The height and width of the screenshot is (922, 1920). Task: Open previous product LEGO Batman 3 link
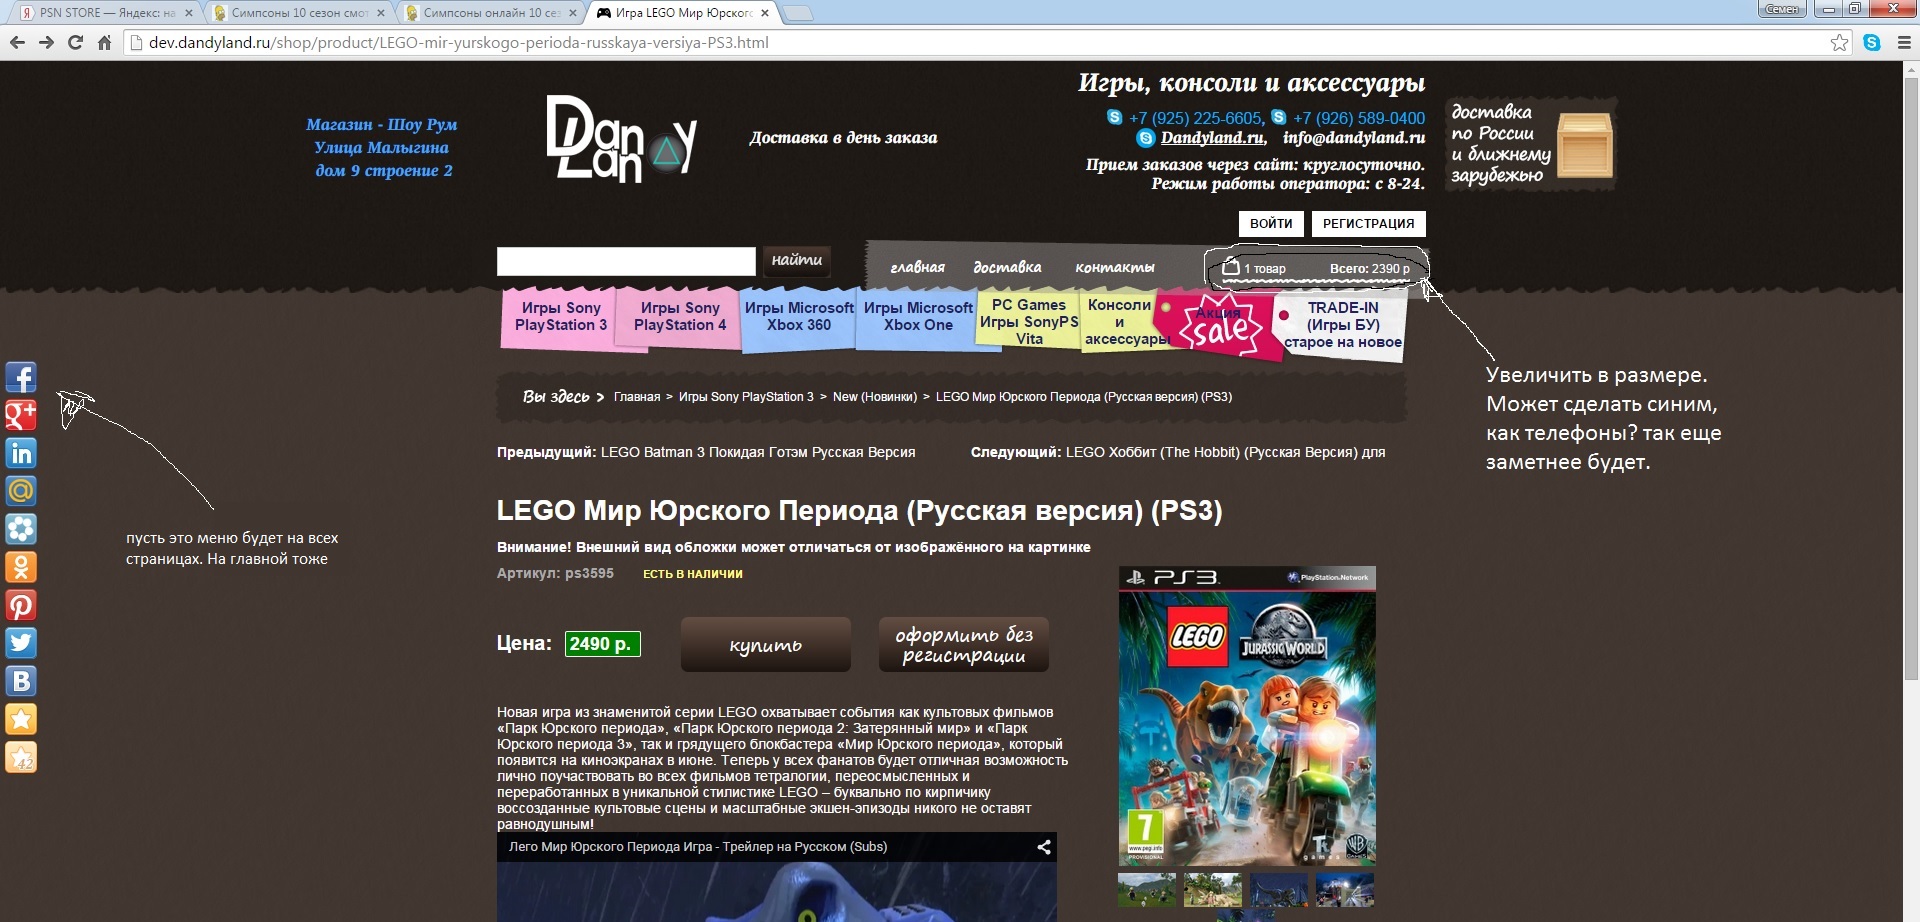pyautogui.click(x=758, y=452)
